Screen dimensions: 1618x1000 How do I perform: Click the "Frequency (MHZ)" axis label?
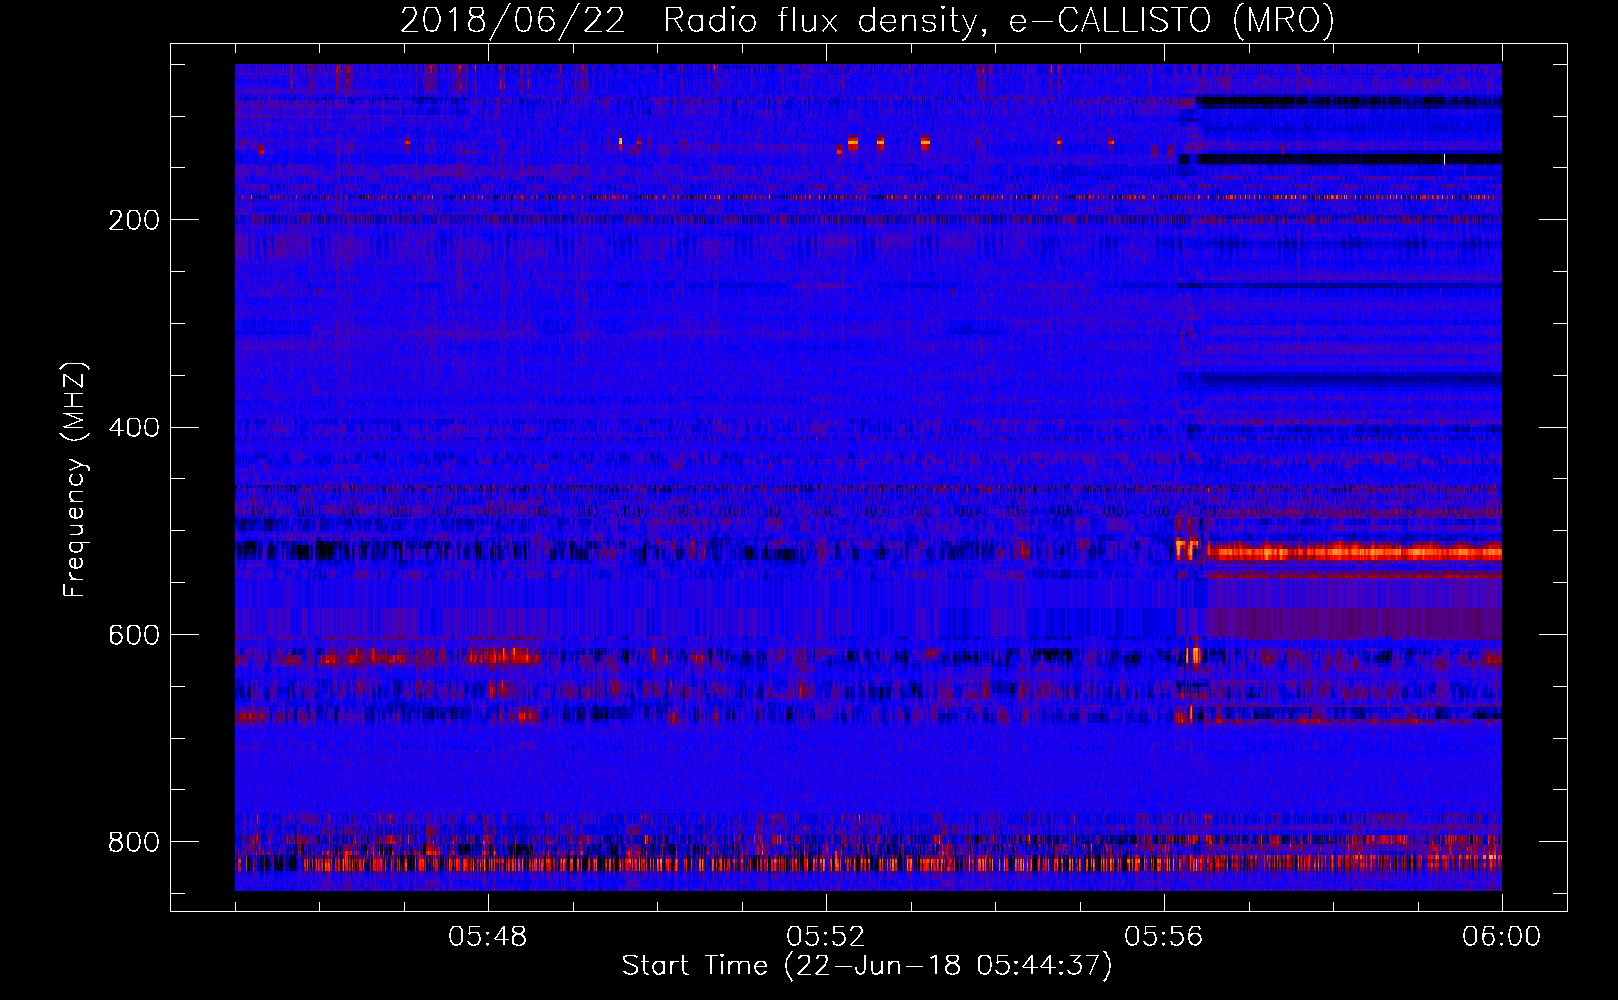(x=75, y=479)
